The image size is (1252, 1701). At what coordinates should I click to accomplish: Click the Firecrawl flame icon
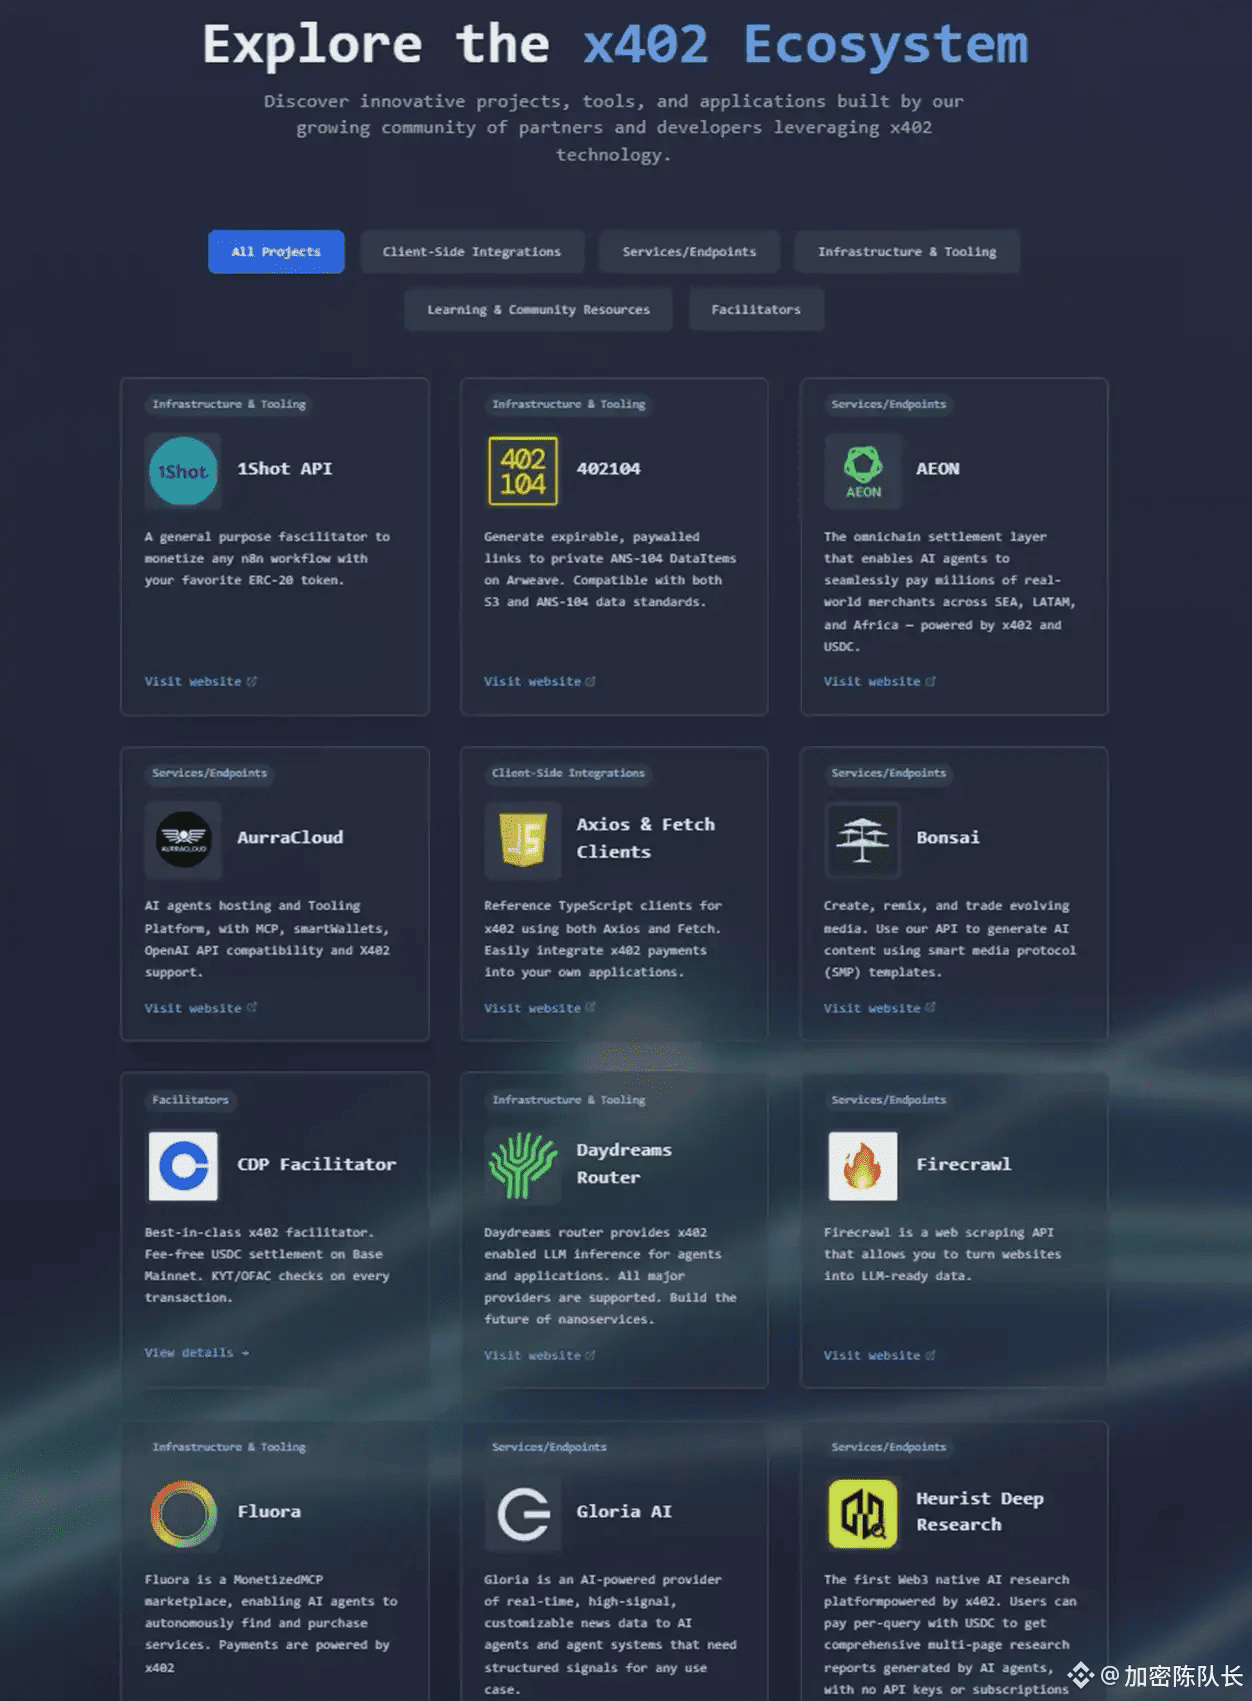863,1166
